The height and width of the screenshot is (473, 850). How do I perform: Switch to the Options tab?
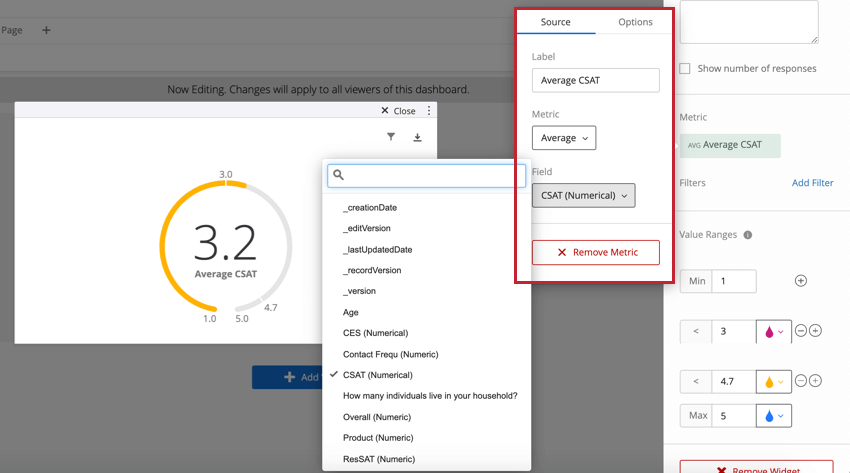click(x=635, y=22)
